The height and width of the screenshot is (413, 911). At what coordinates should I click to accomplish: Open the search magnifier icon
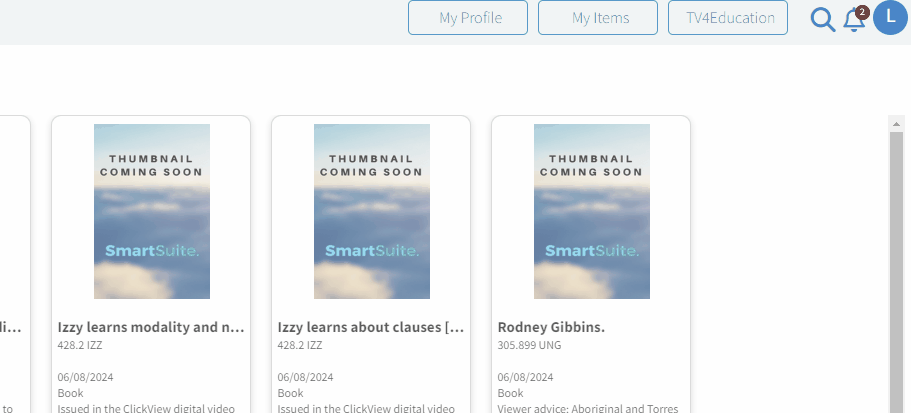(x=823, y=19)
